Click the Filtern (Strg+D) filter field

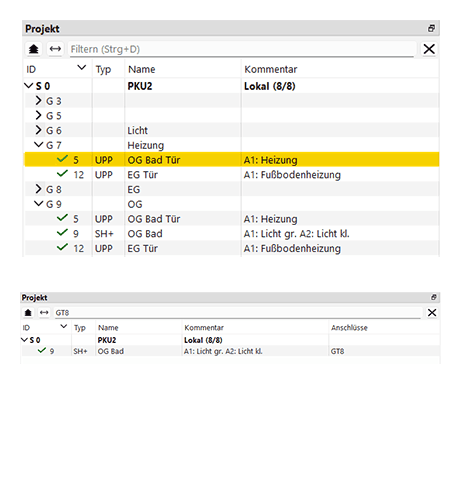[242, 49]
